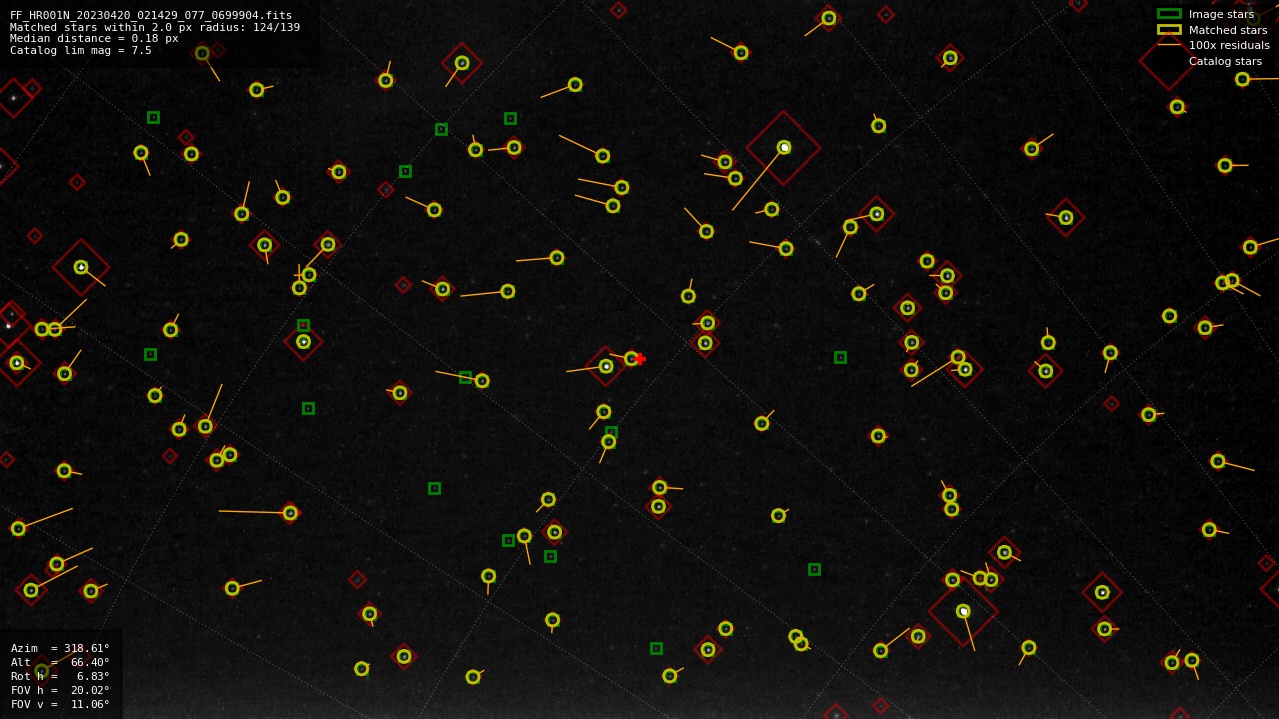This screenshot has height=719, width=1279.
Task: Click the green 'Image stars' legend swatch
Action: coord(1169,14)
